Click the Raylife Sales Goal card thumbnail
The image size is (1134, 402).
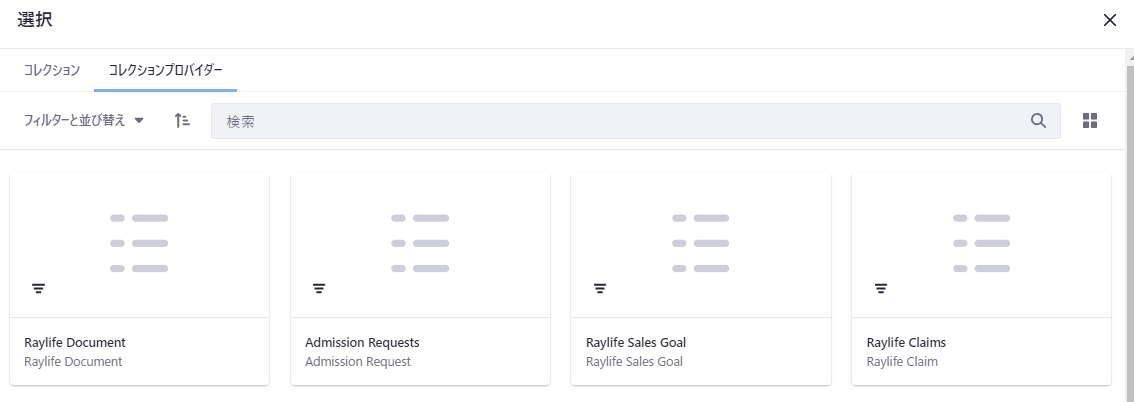click(x=701, y=243)
